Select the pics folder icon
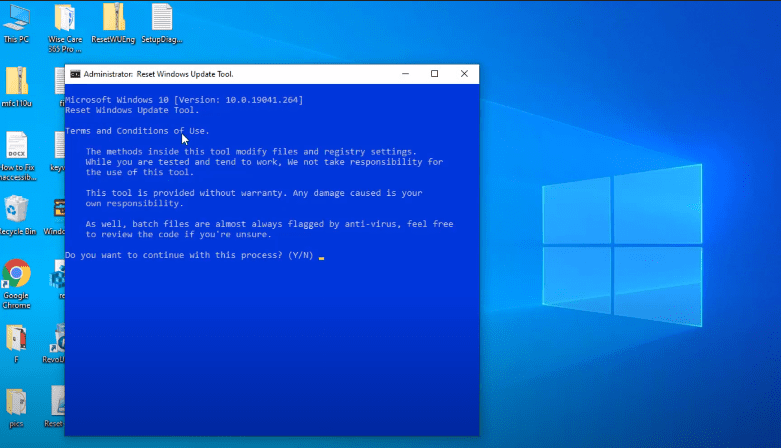The height and width of the screenshot is (448, 781). pos(16,408)
